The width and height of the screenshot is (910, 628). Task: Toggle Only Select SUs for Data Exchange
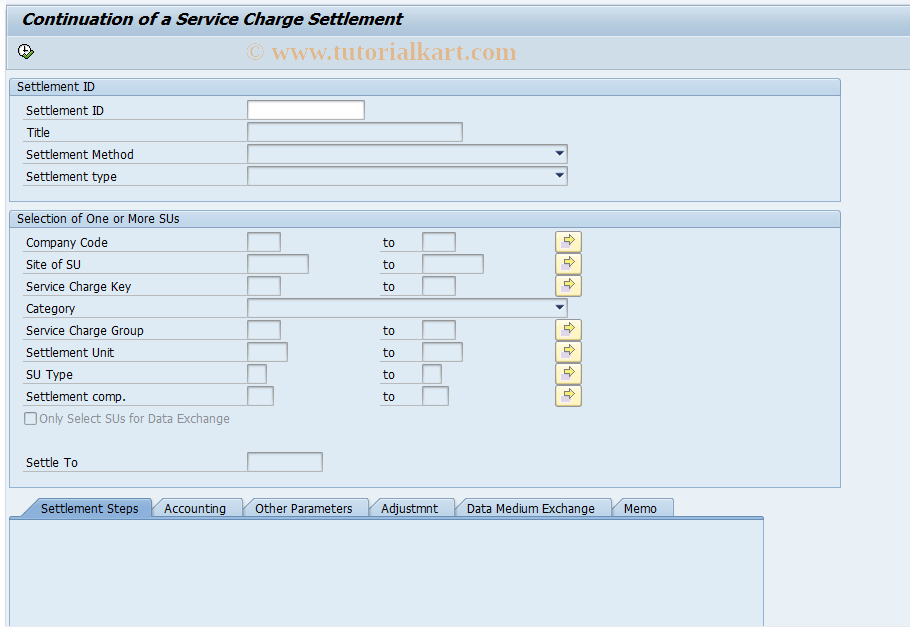[x=31, y=418]
